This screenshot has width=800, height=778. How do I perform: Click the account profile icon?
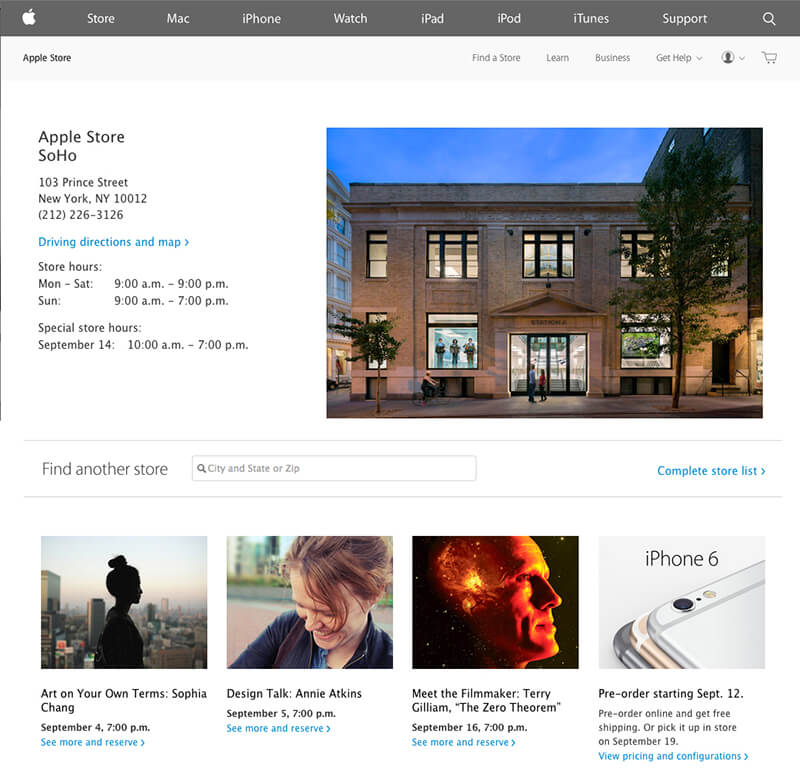tap(728, 57)
